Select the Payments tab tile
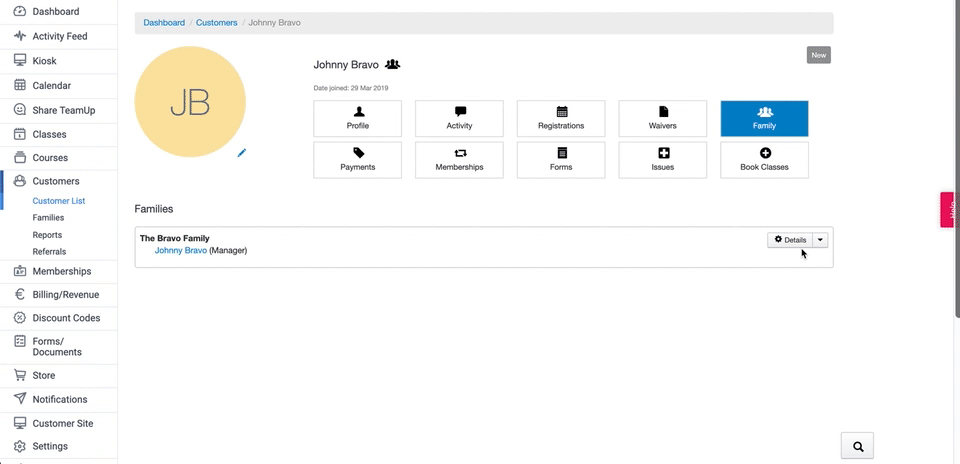This screenshot has height=464, width=960. pos(357,160)
